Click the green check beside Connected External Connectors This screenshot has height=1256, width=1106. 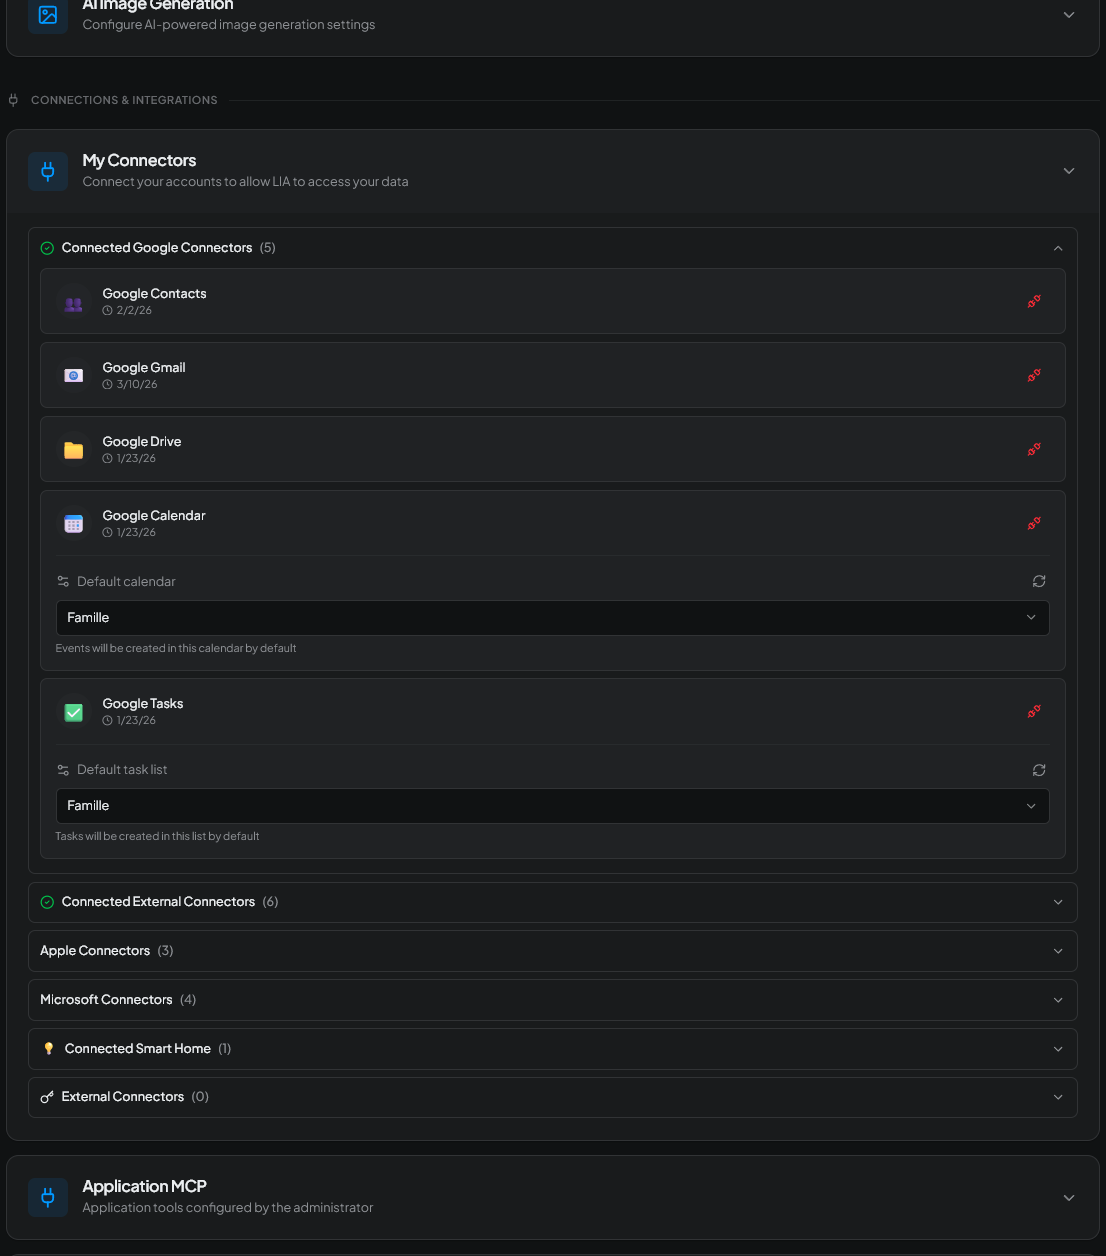point(47,902)
